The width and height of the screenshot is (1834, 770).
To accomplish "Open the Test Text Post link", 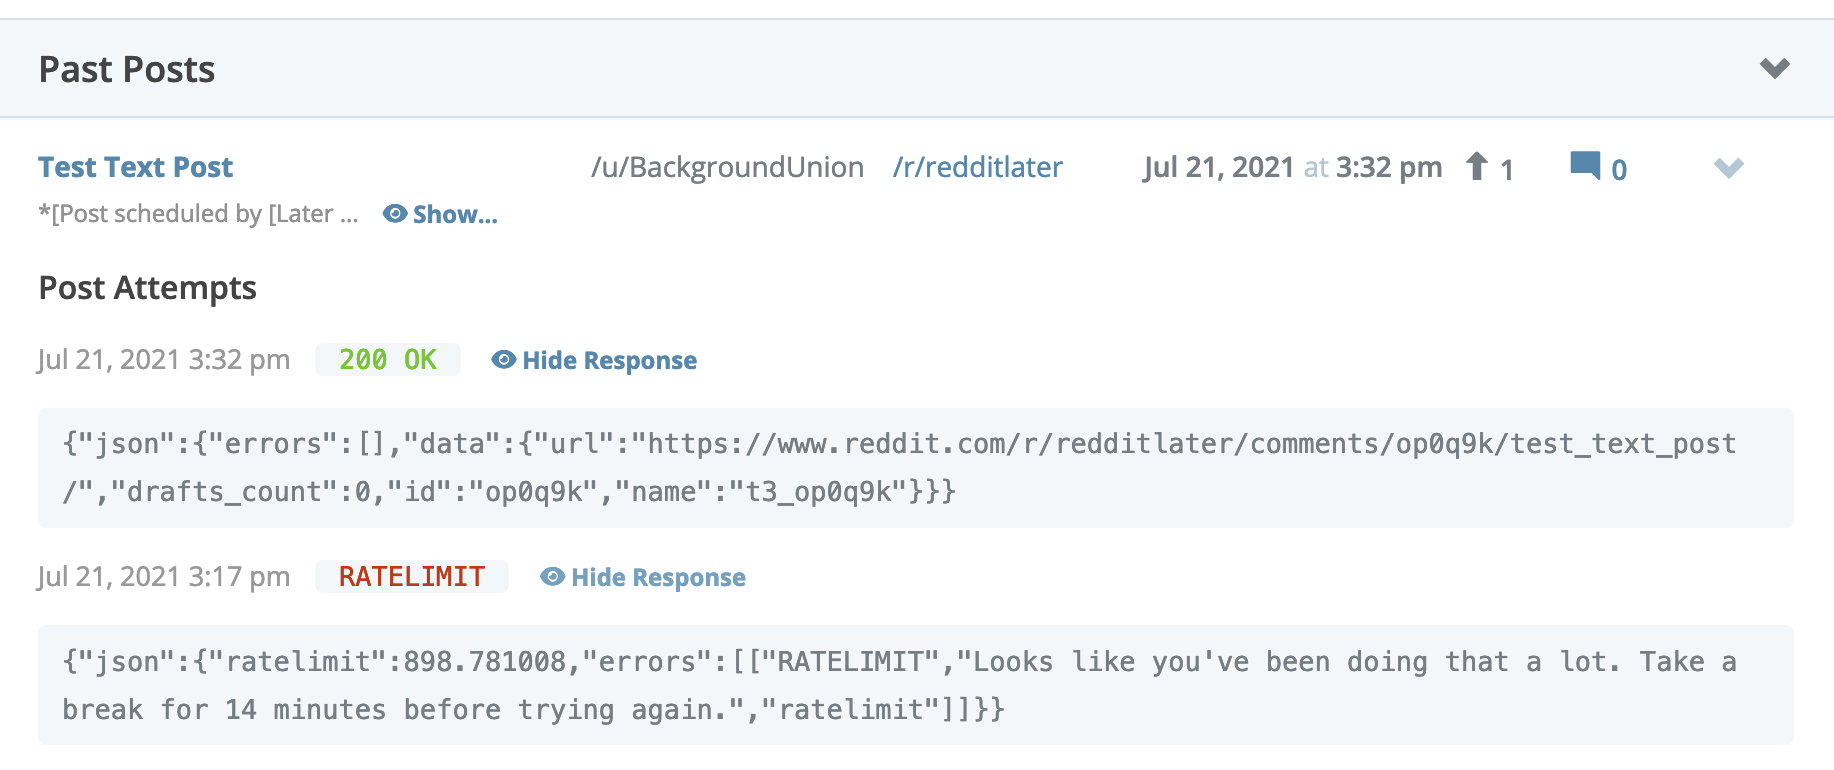I will click(x=136, y=167).
